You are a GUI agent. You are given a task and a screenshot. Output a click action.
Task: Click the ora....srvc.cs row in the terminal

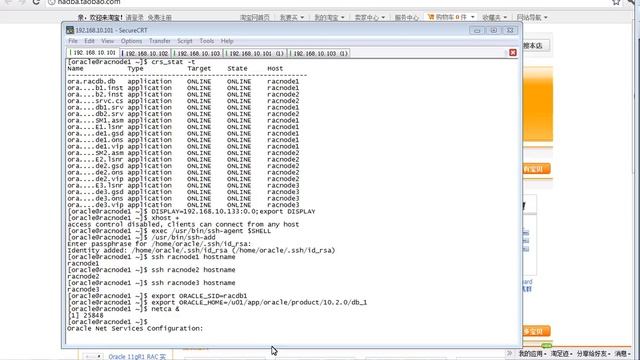[183, 101]
